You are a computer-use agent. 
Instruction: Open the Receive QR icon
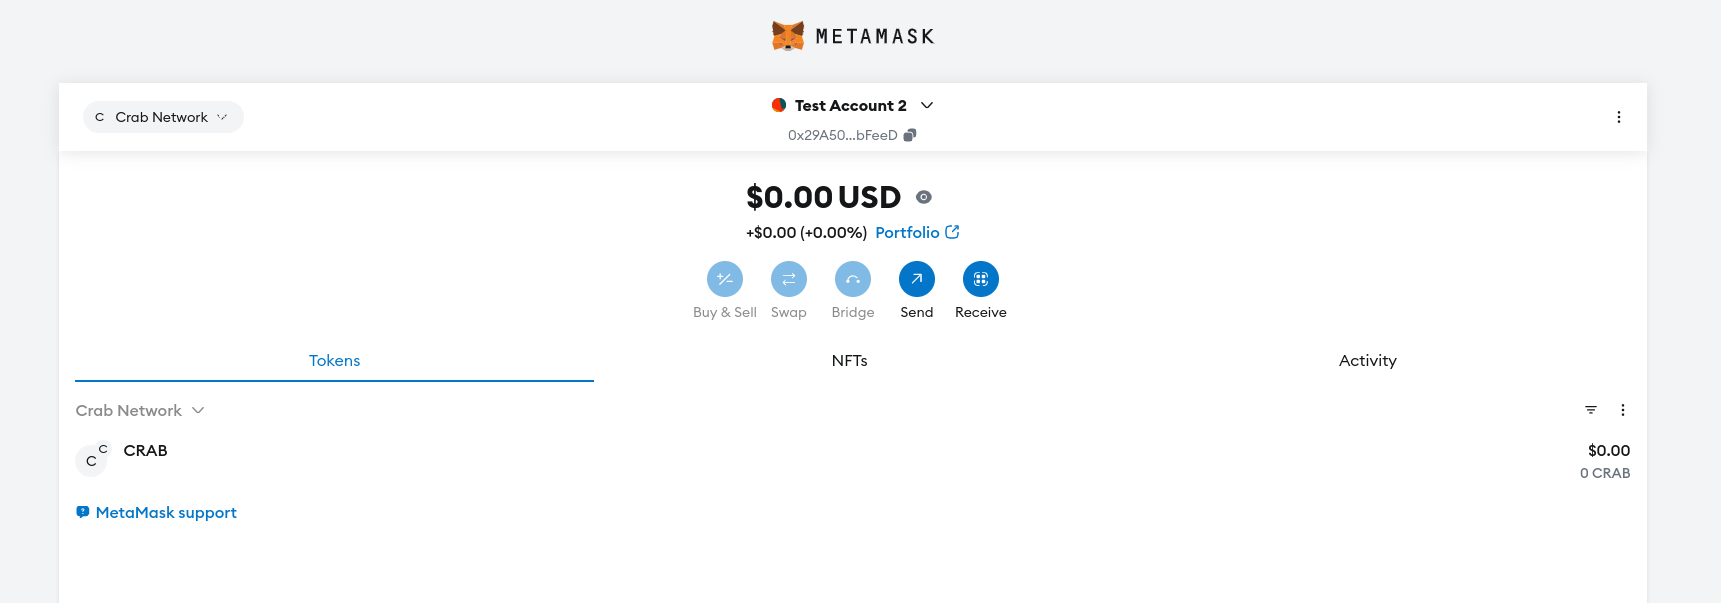point(981,279)
